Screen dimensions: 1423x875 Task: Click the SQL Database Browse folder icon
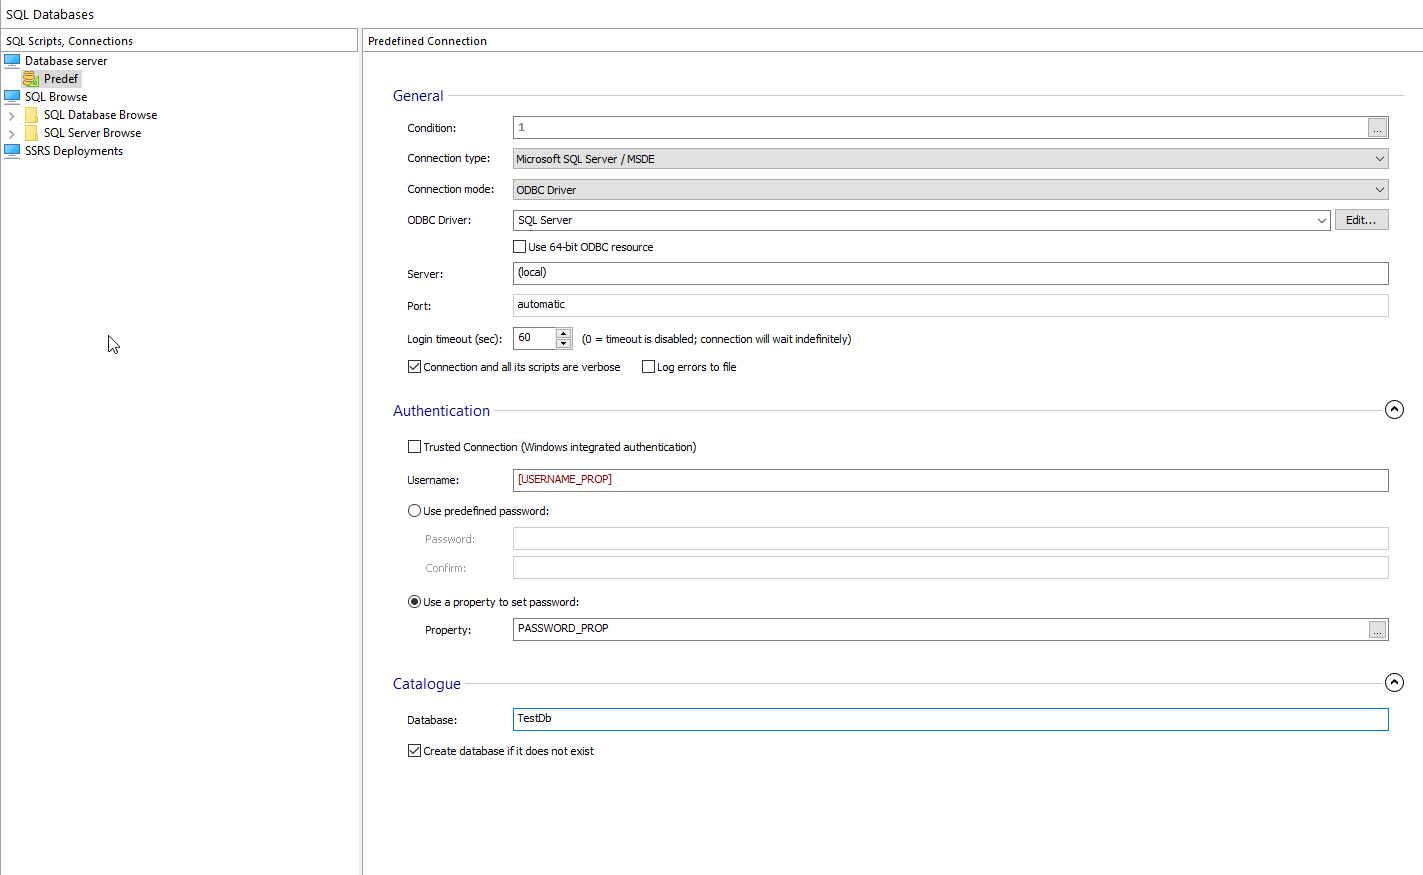32,115
